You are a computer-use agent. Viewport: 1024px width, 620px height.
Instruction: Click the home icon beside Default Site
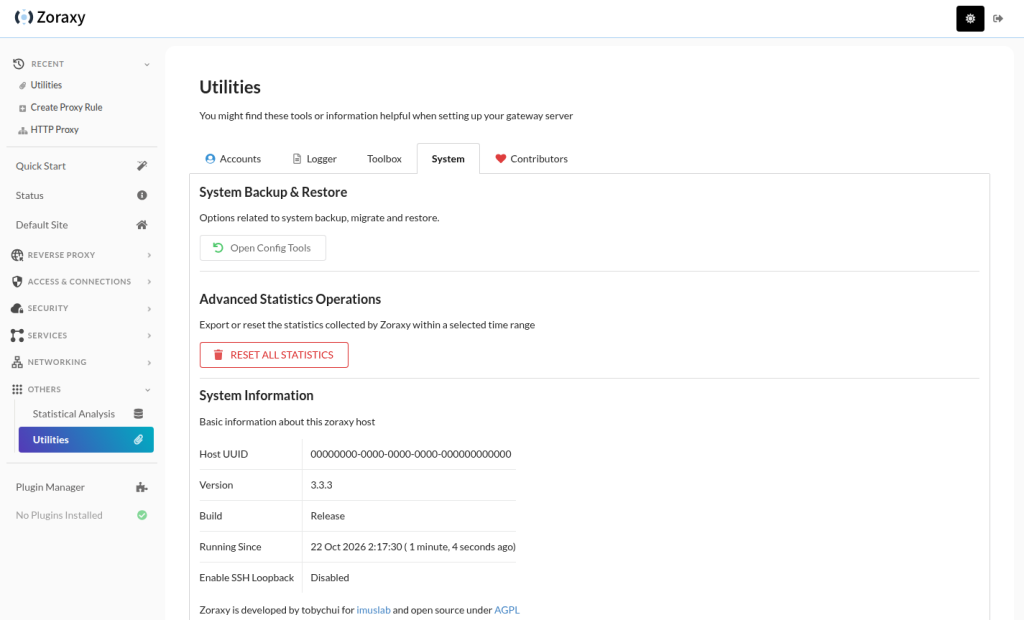[x=142, y=225]
